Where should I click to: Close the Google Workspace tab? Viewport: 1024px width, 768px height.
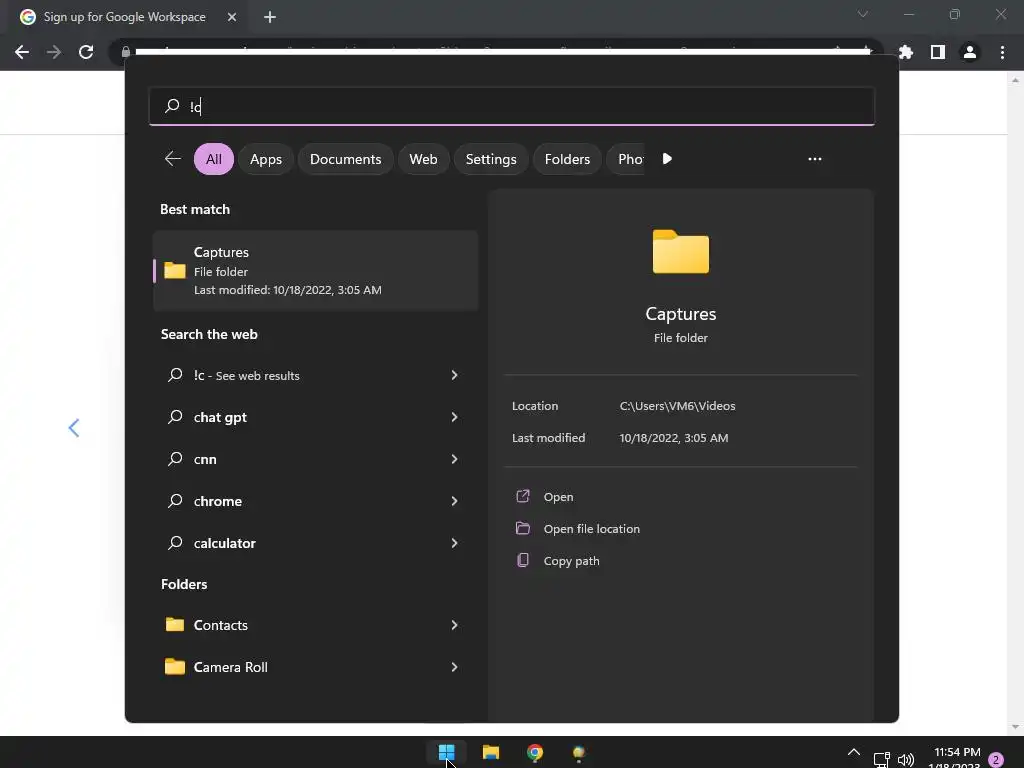coord(232,17)
